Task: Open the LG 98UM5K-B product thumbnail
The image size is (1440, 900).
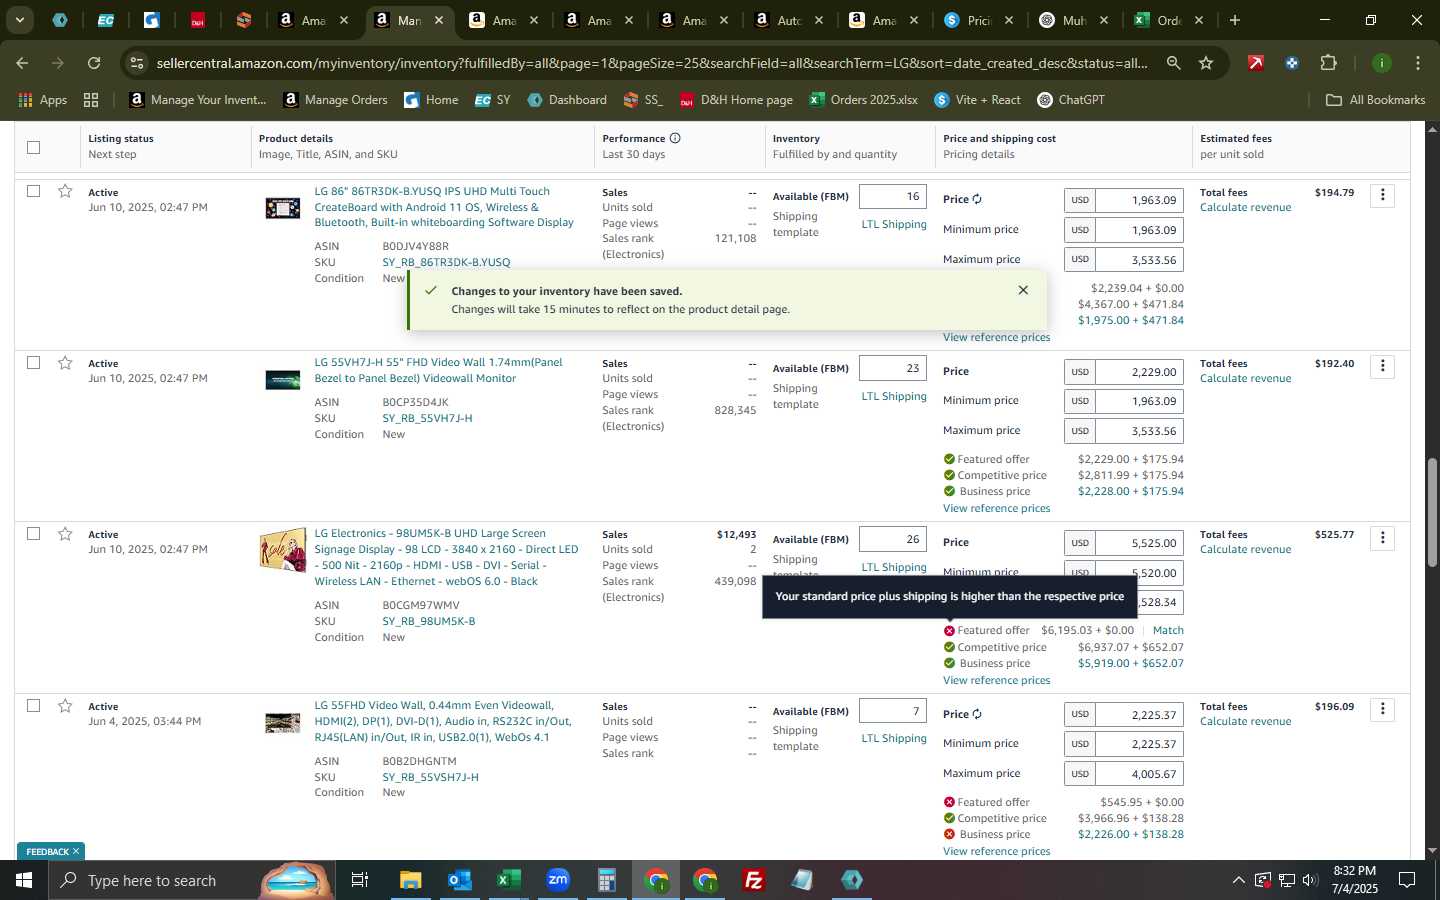Action: coord(283,550)
